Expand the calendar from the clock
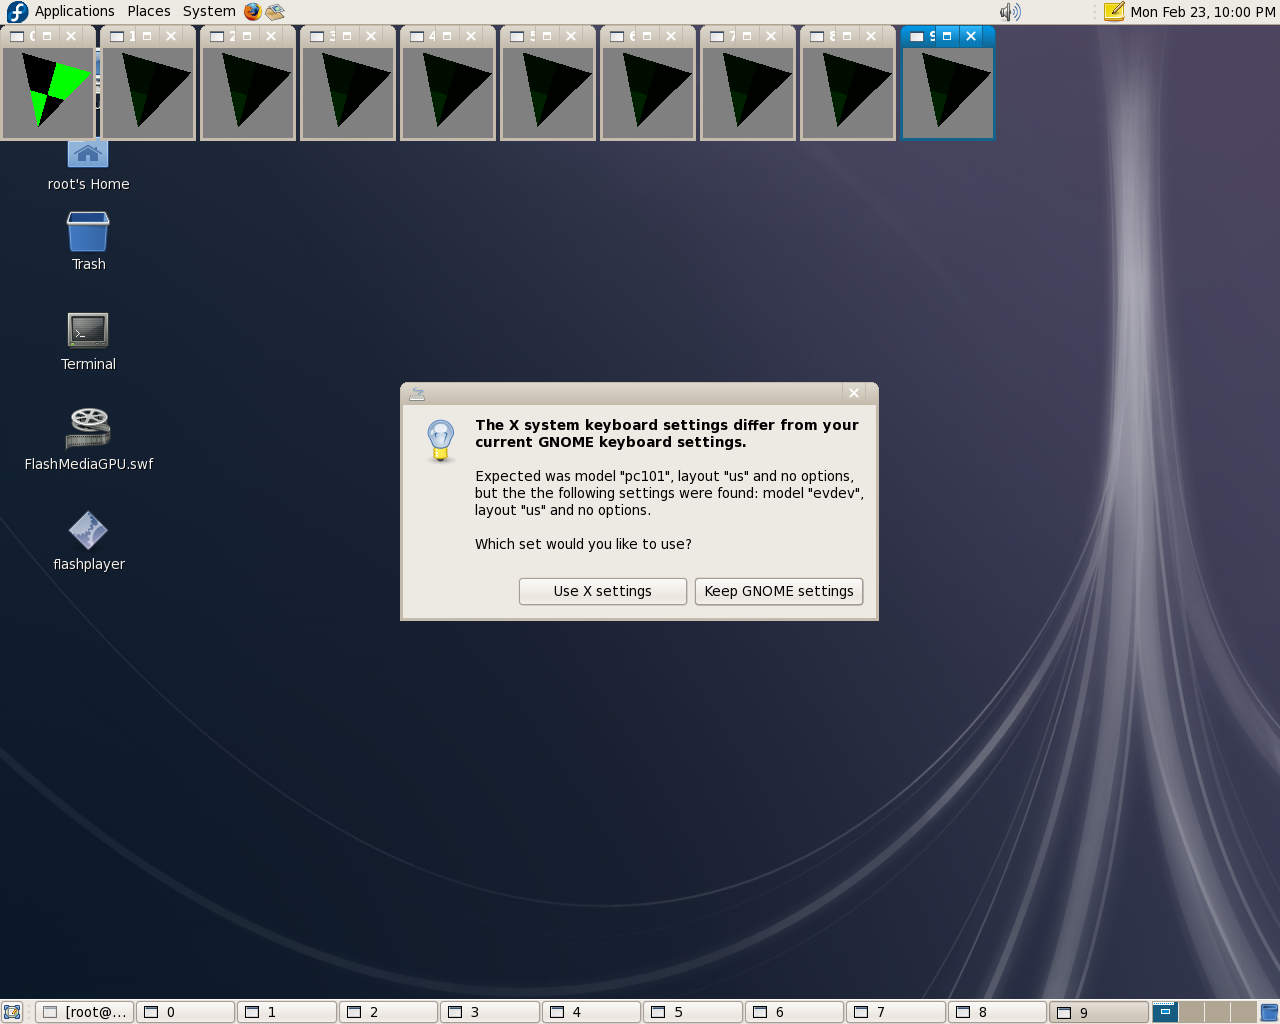Viewport: 1280px width, 1024px height. pyautogui.click(x=1202, y=12)
